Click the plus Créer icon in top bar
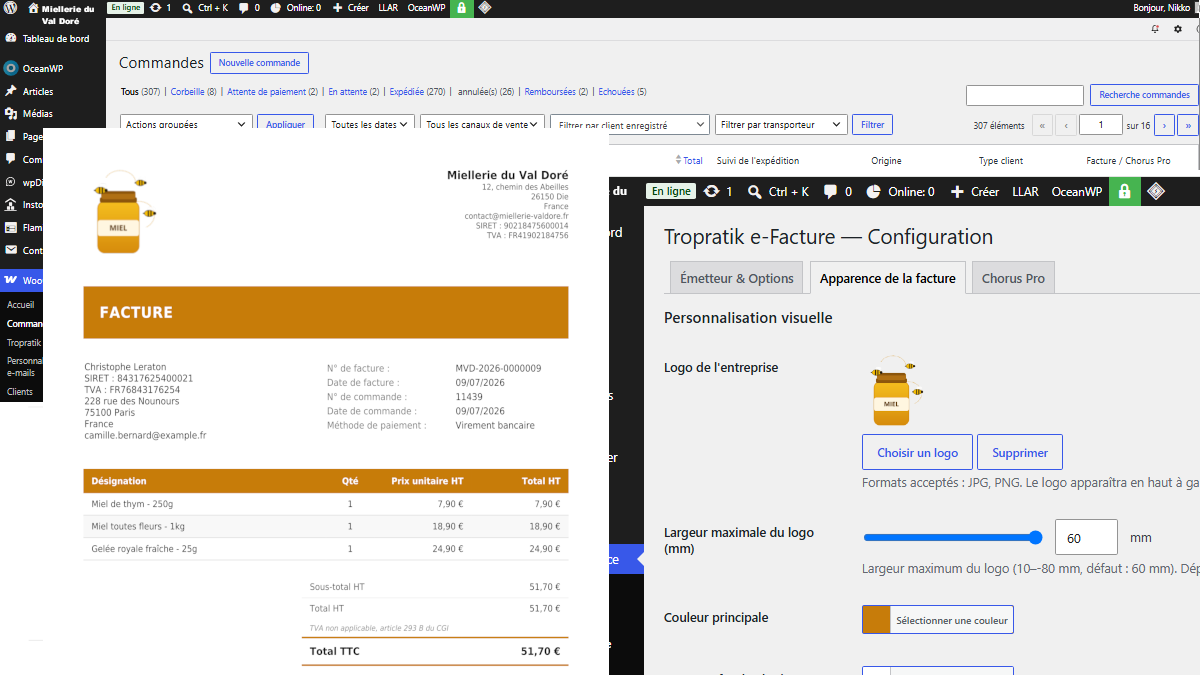 coord(337,7)
